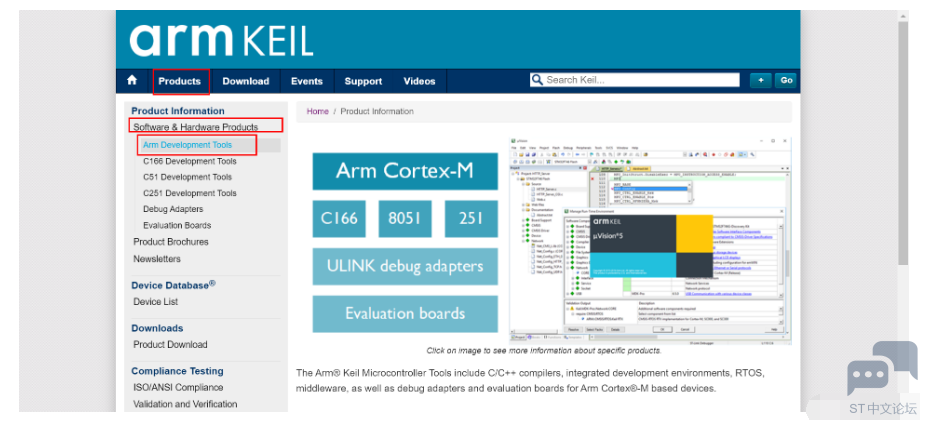Click the Arm Cortex-M tile
This screenshot has width=926, height=424.
coord(405,171)
